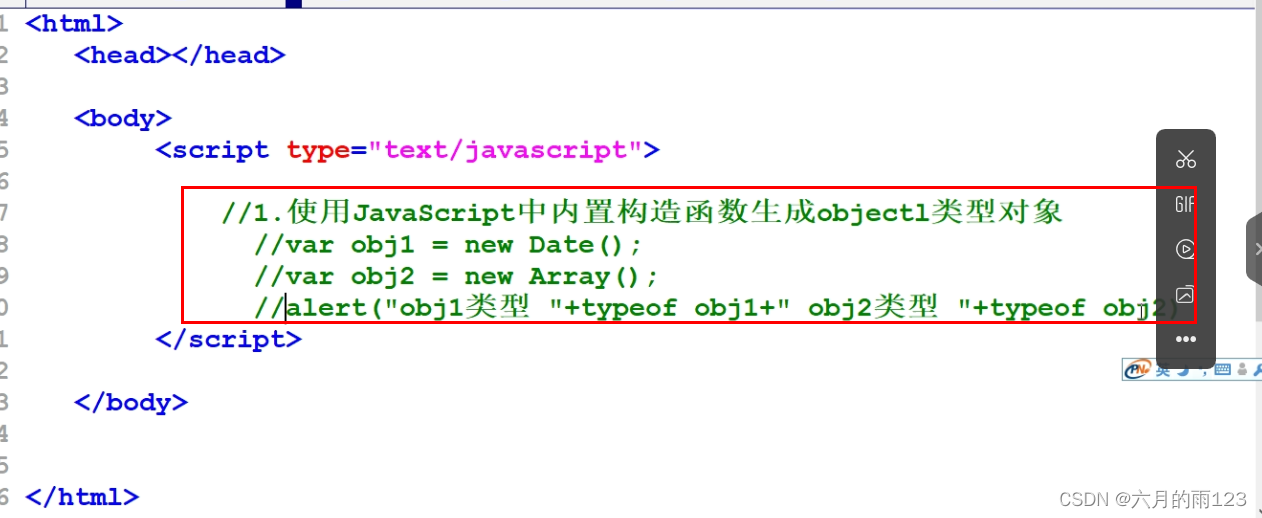Click the closing </script> tag

pos(229,339)
